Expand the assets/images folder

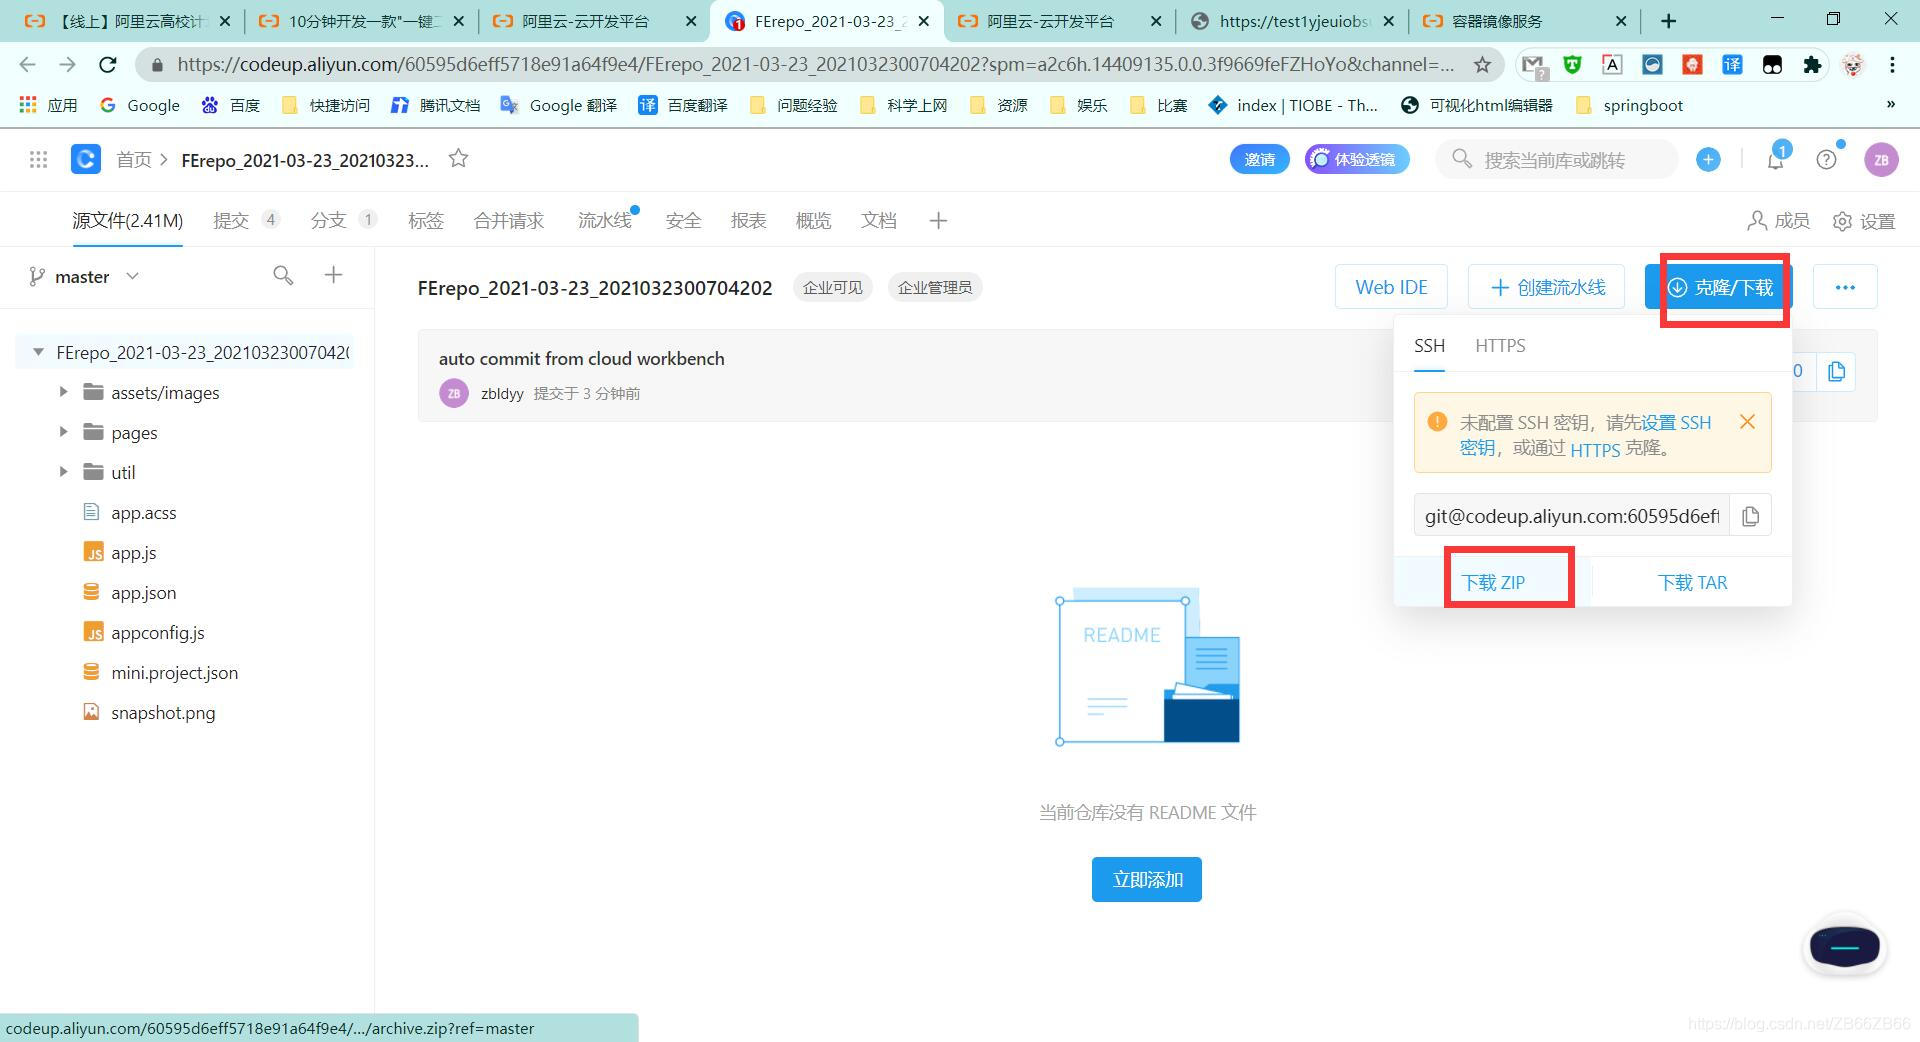tap(63, 392)
